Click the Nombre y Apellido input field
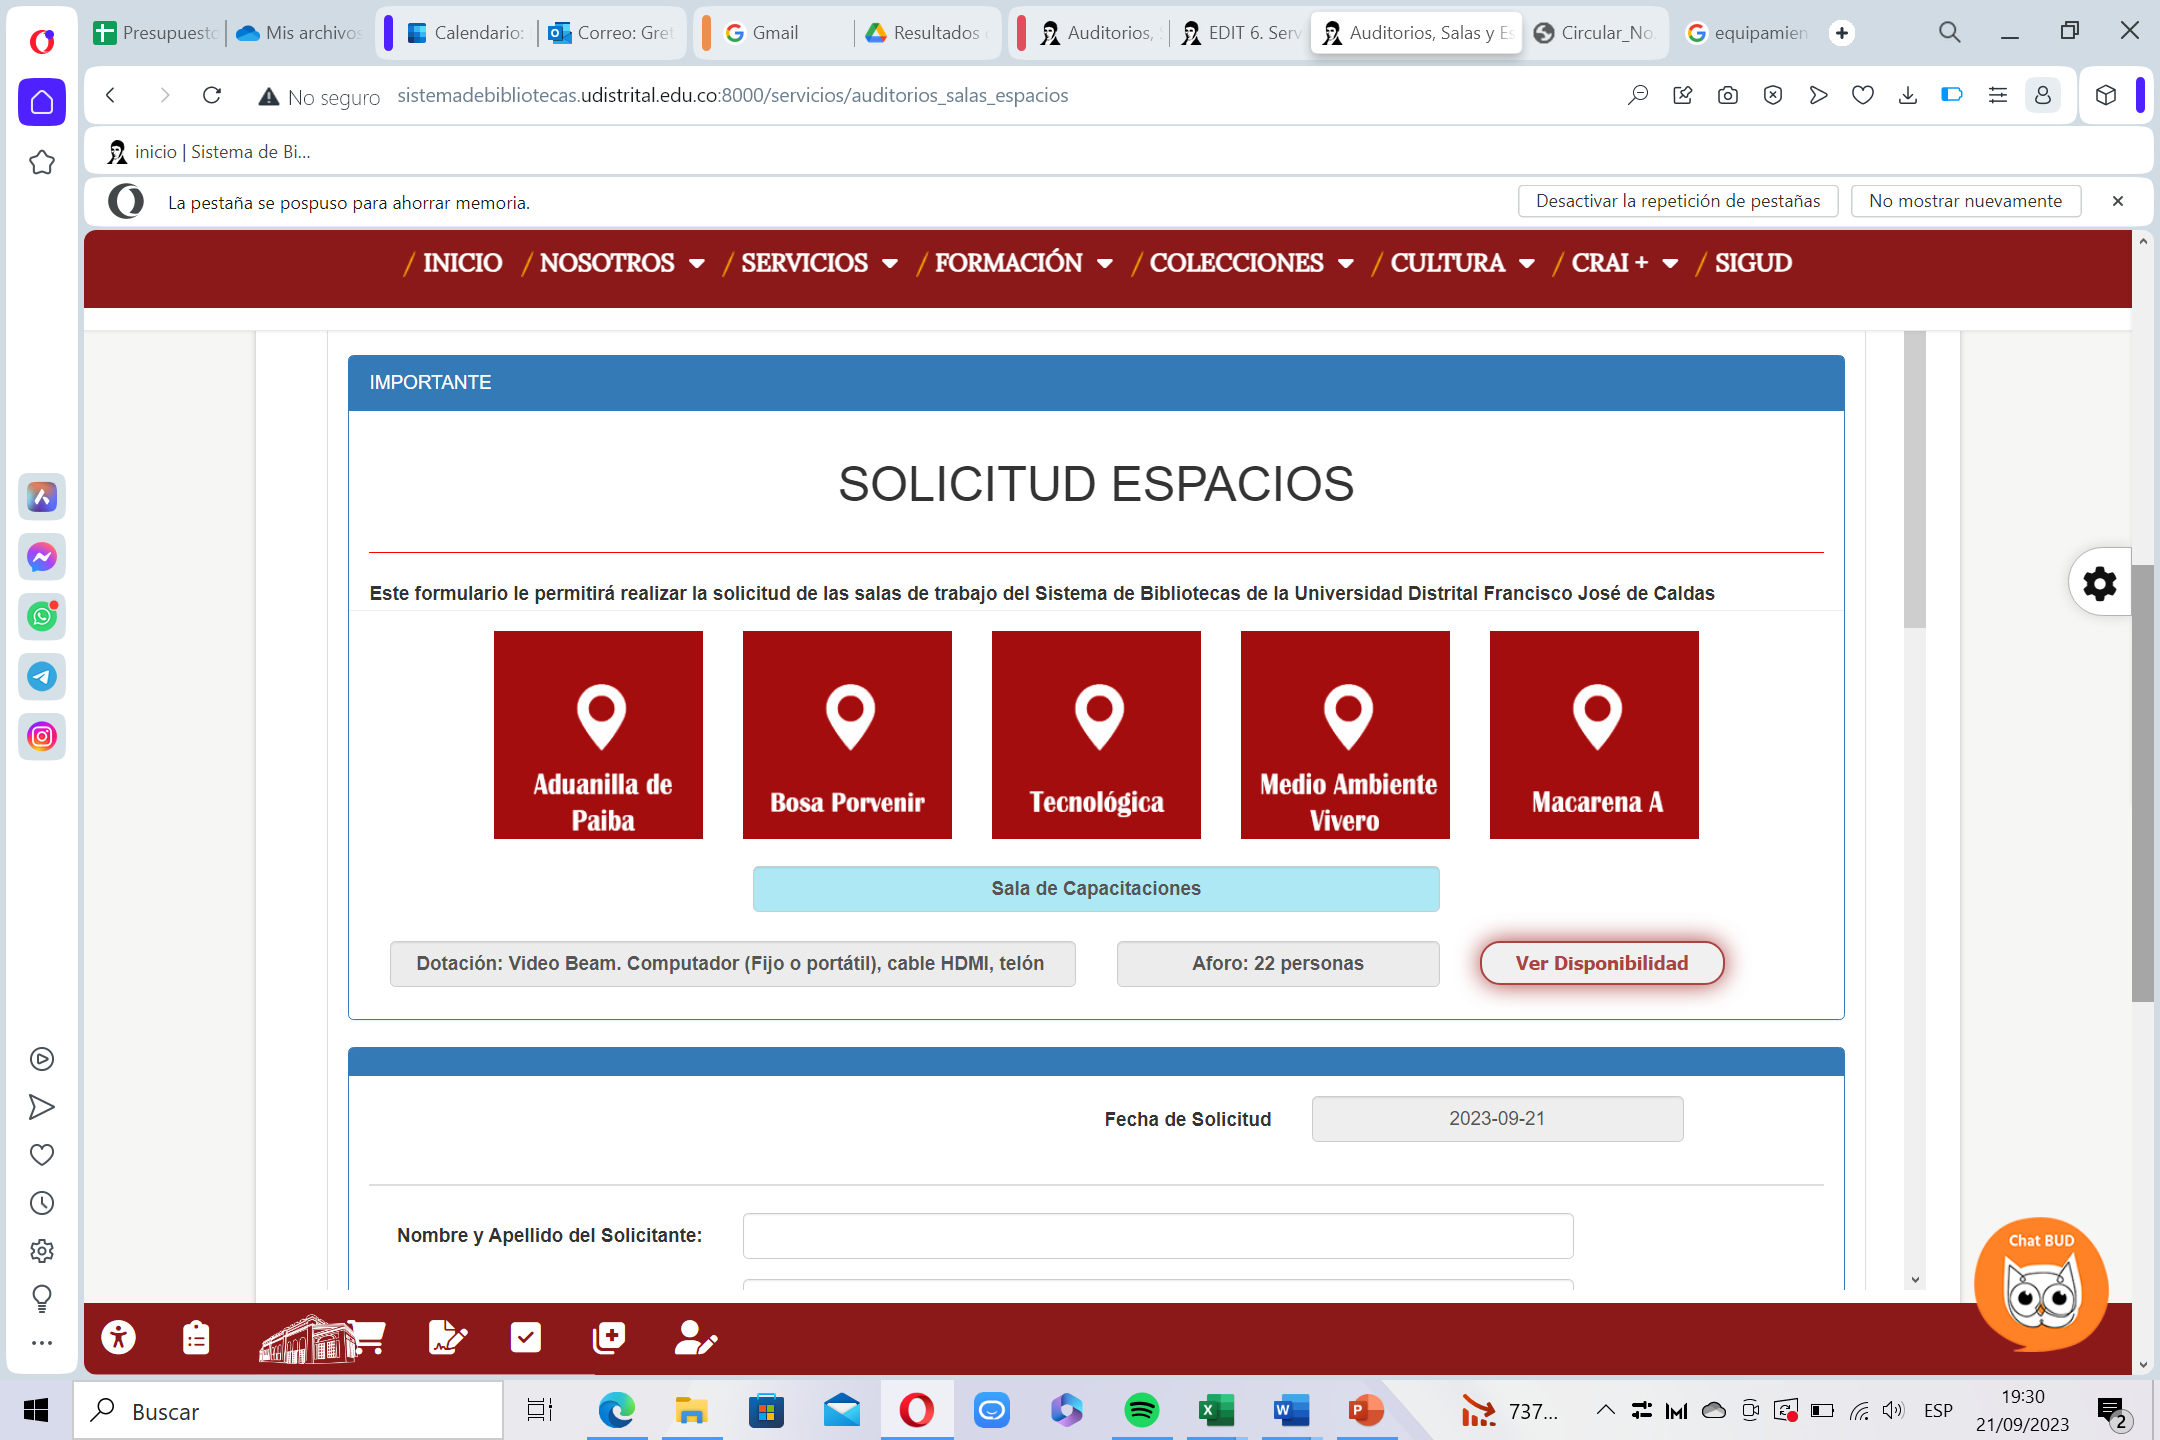This screenshot has height=1440, width=2160. [x=1157, y=1236]
